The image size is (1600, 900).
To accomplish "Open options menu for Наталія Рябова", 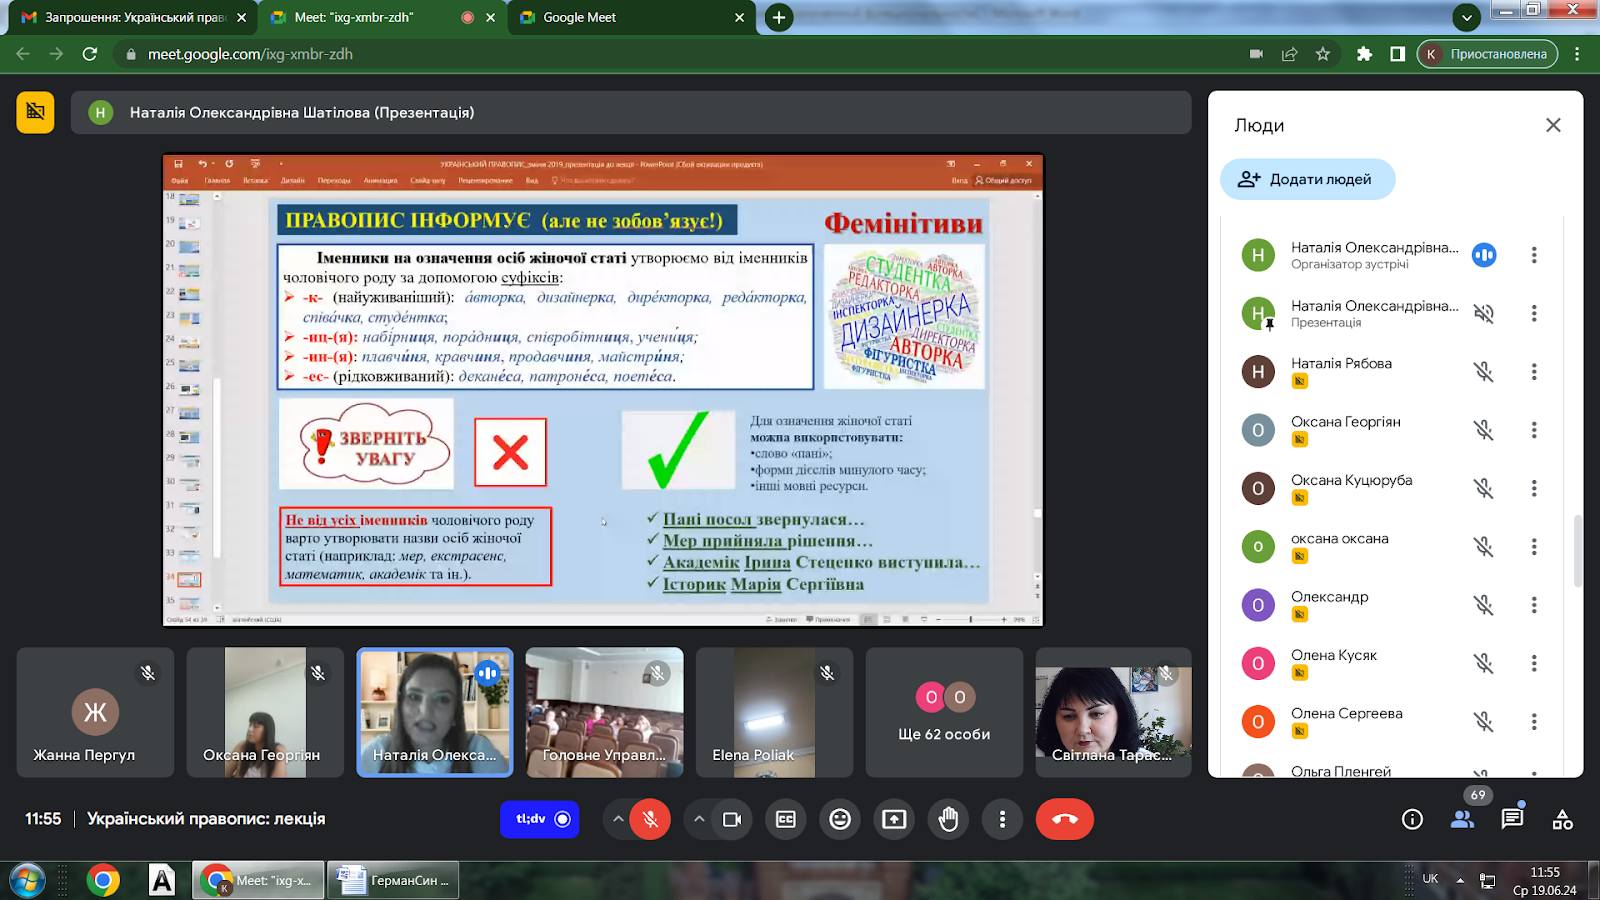I will click(1533, 372).
